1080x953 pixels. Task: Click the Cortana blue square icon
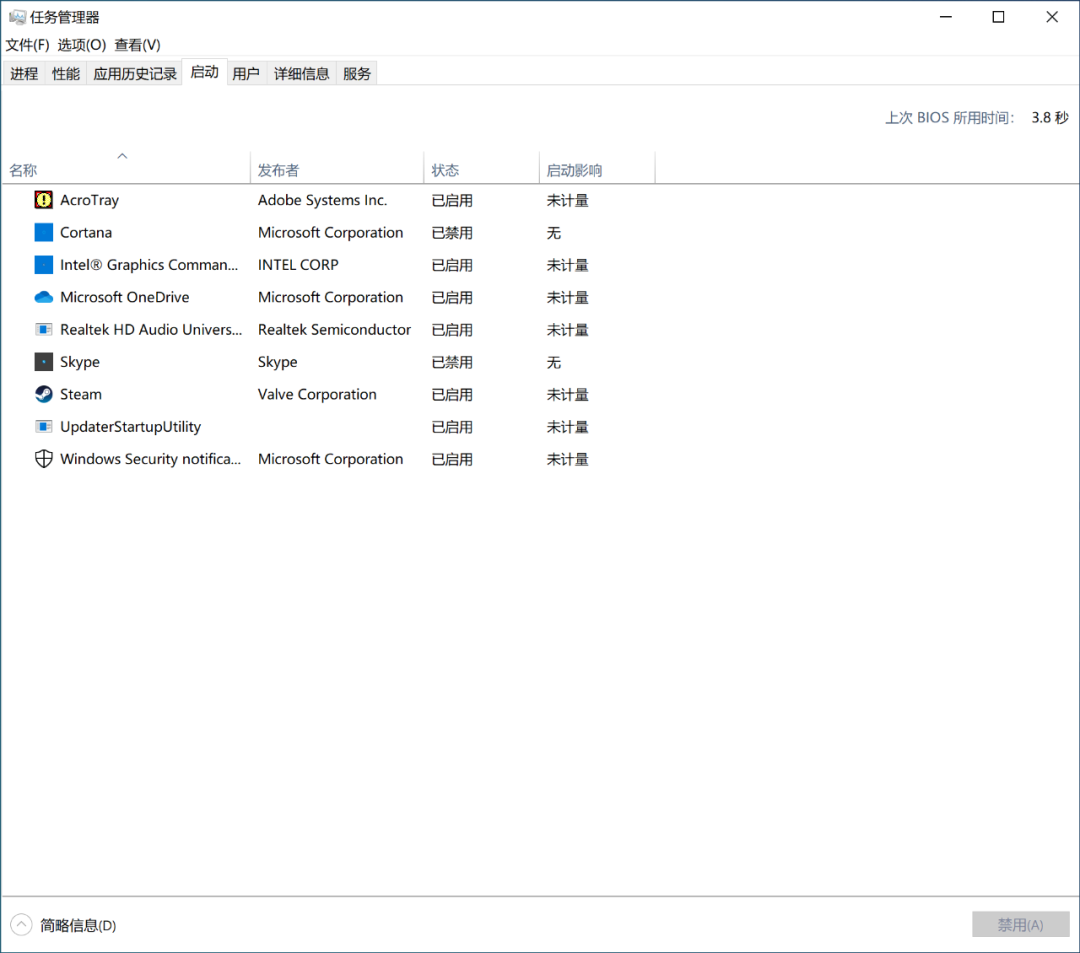point(43,232)
